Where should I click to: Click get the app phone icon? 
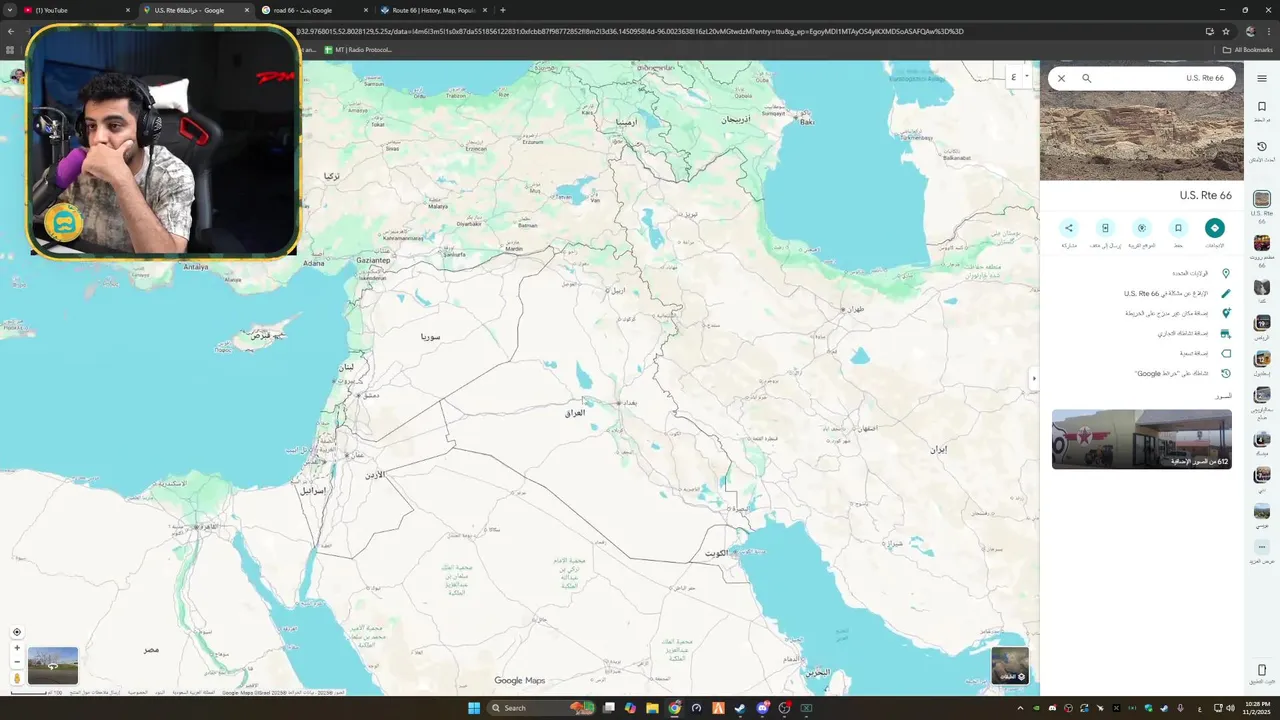tap(1262, 672)
